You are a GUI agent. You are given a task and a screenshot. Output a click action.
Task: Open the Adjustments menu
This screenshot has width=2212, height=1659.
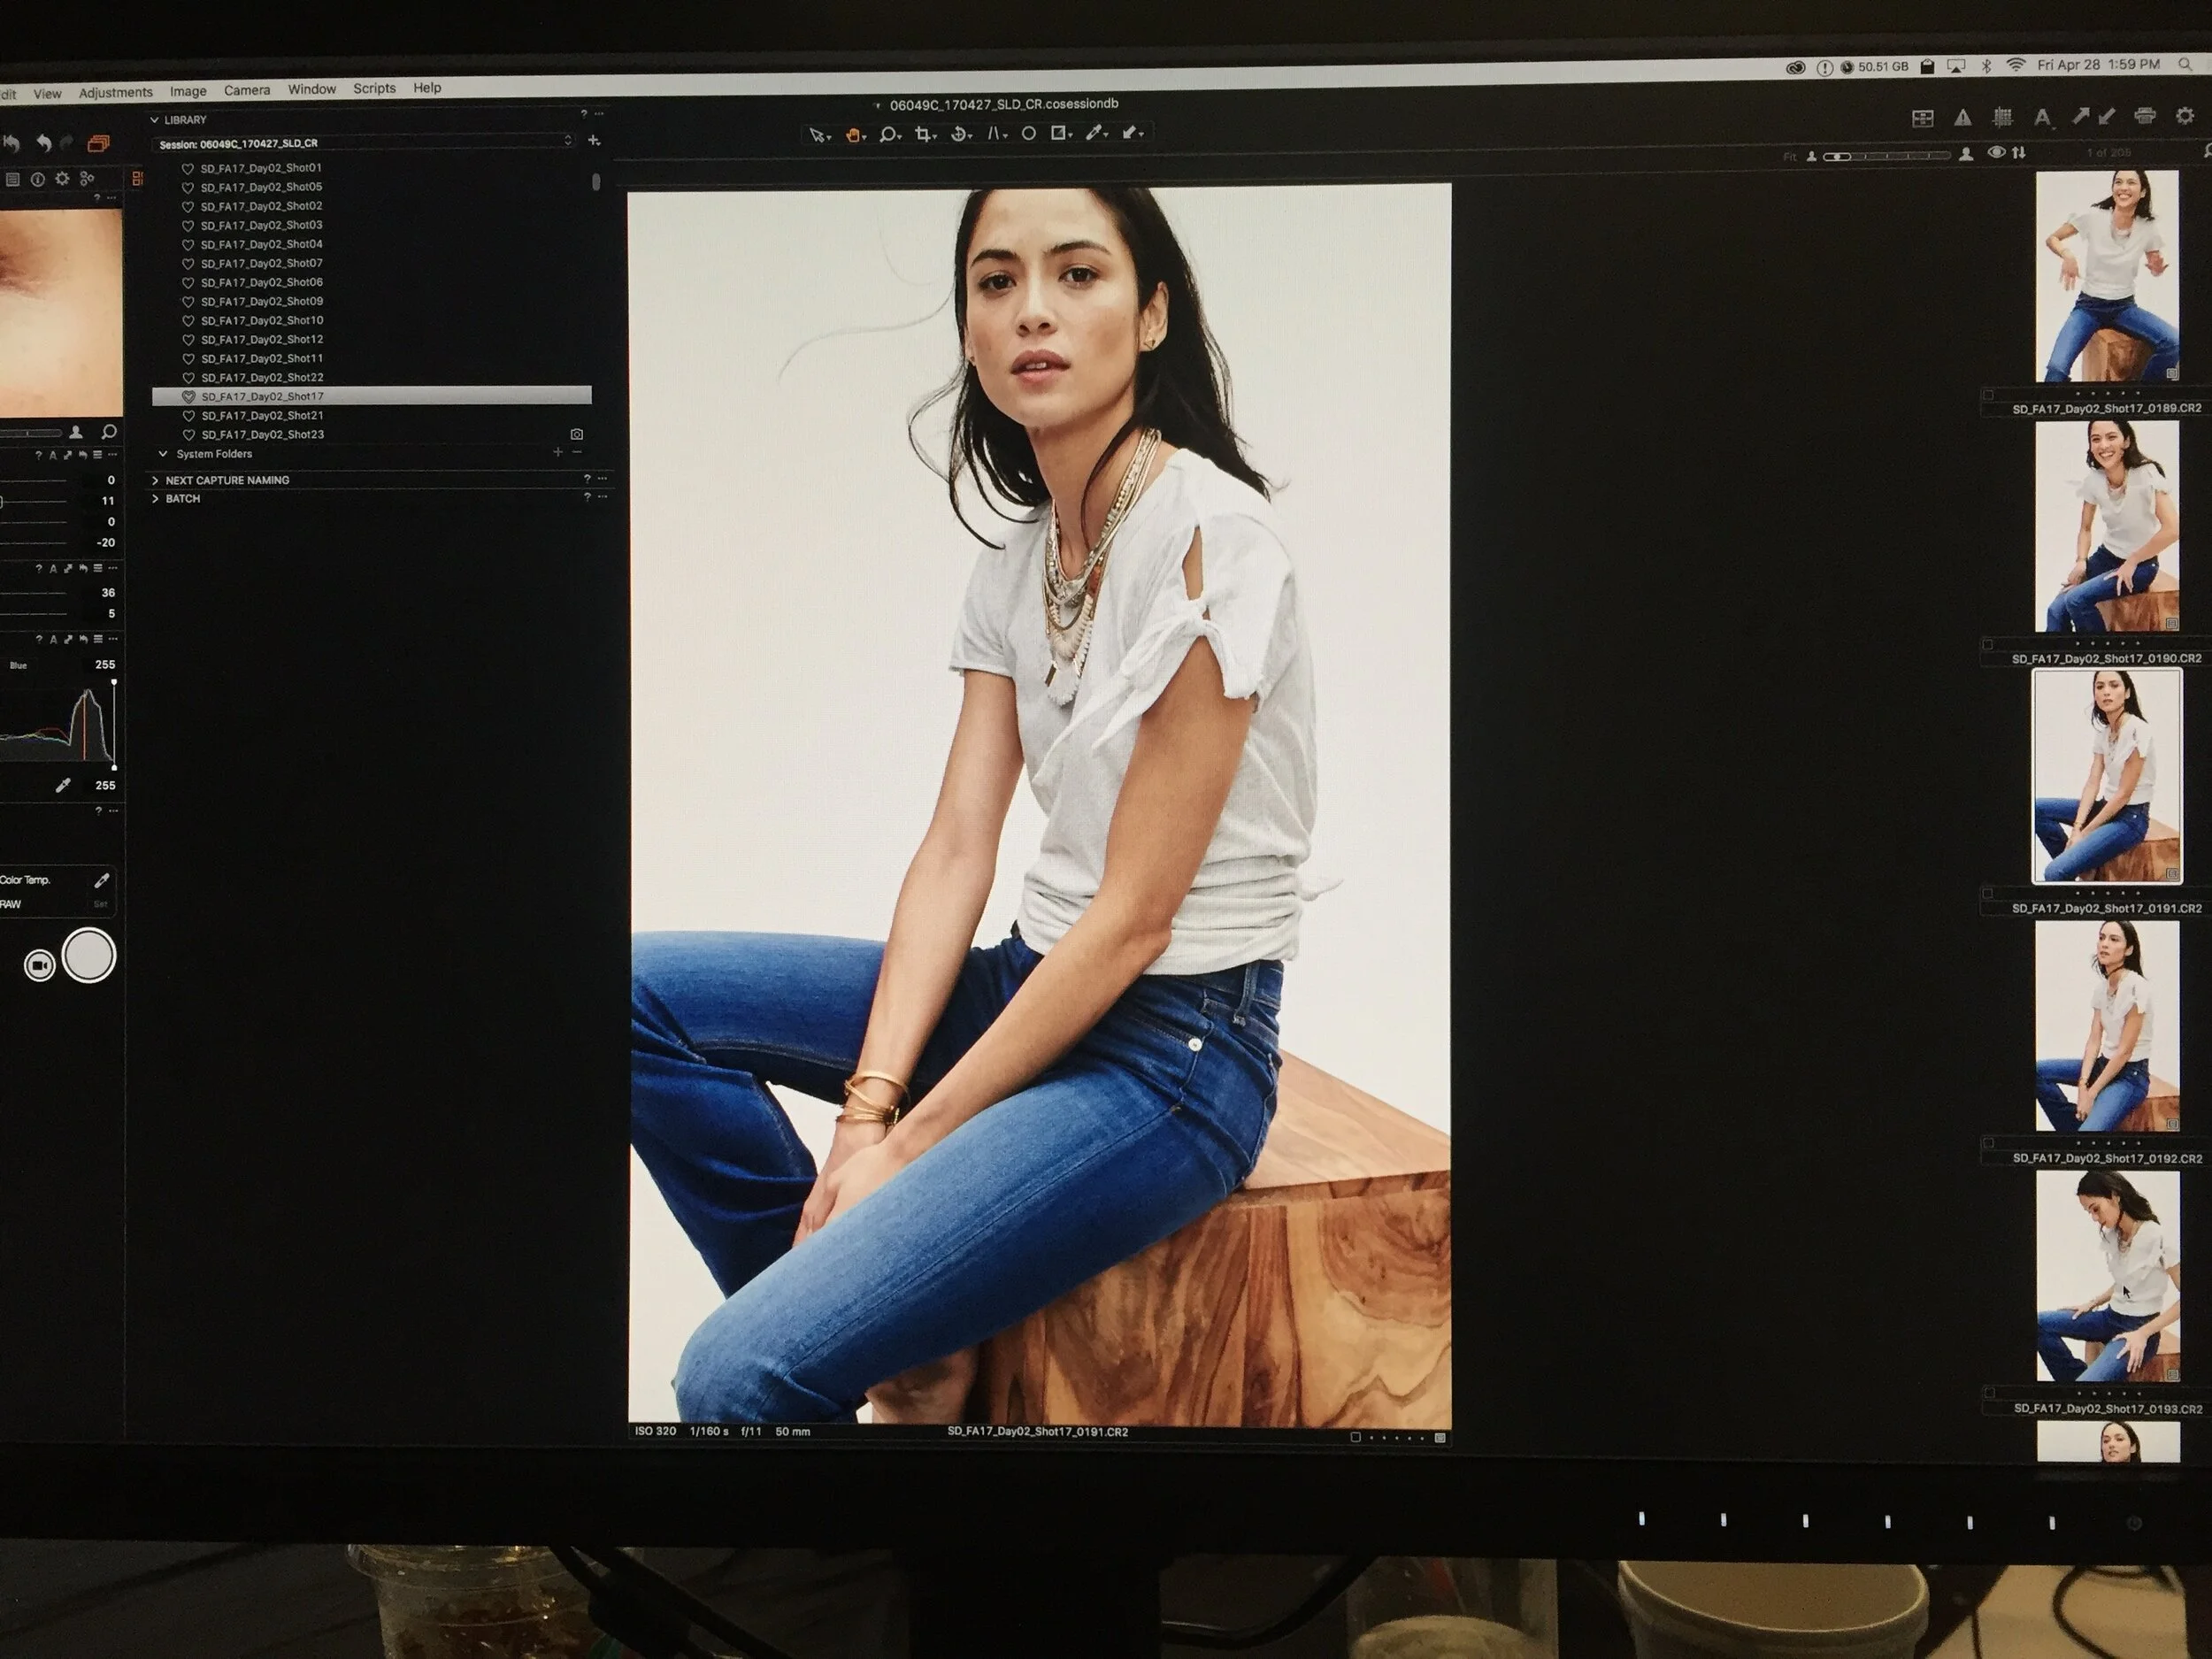116,92
